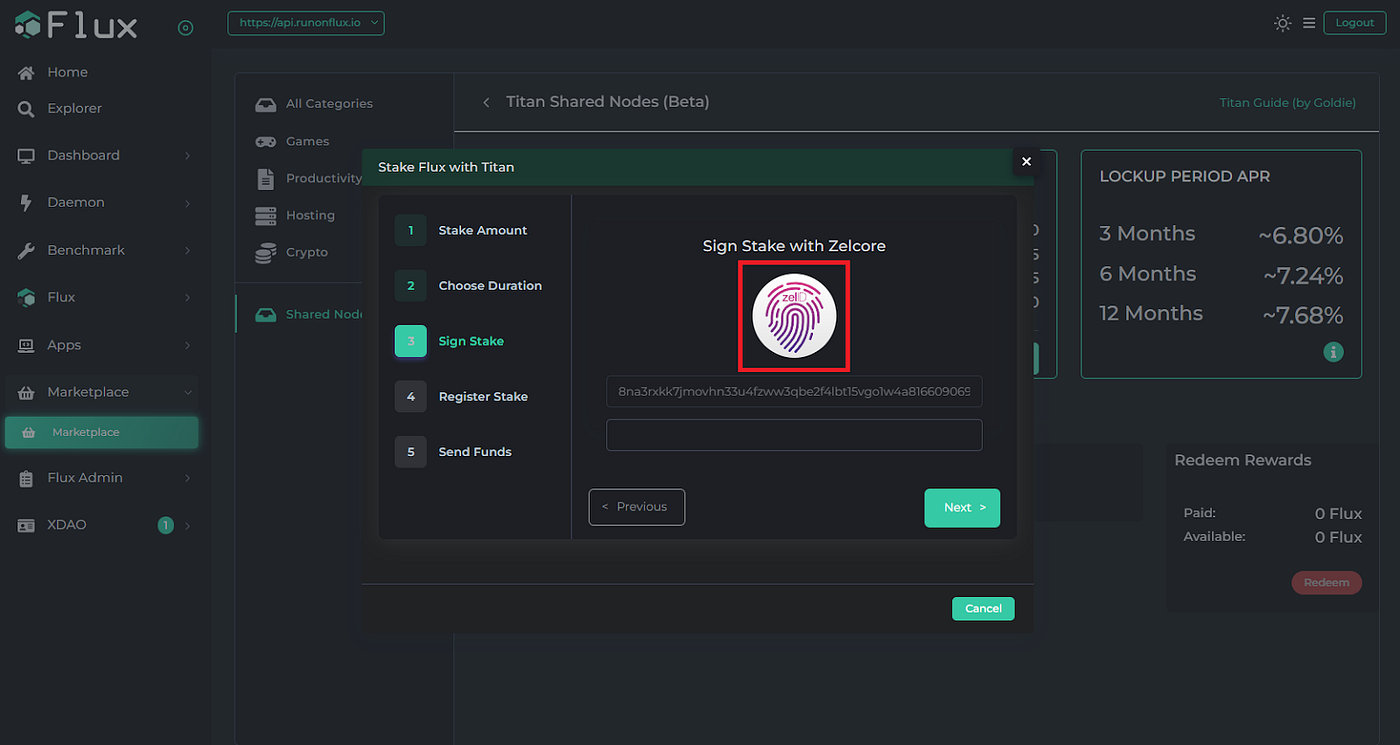Open the API URL dropdown
This screenshot has height=745, width=1400.
point(306,22)
